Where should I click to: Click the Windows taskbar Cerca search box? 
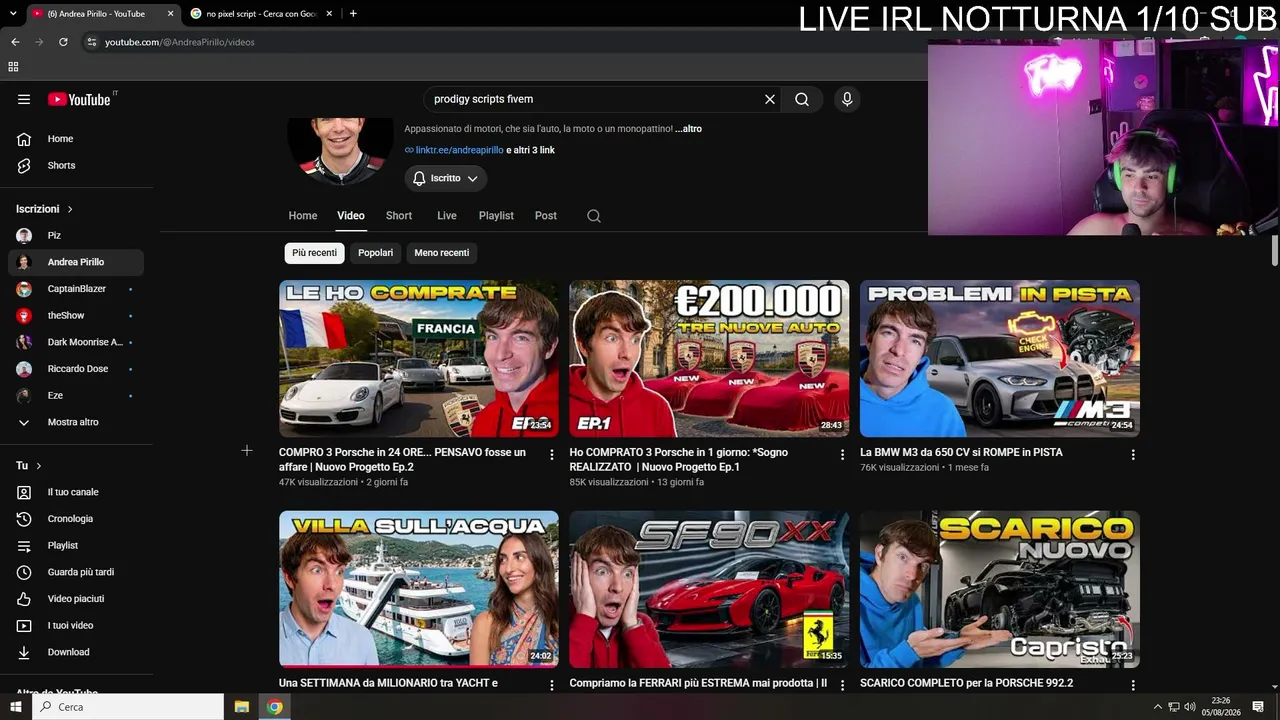(128, 707)
